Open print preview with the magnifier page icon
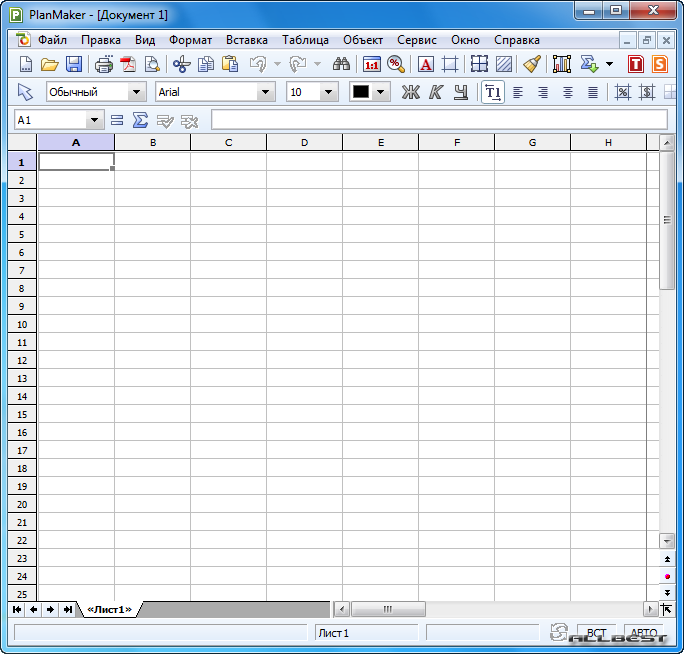The height and width of the screenshot is (654, 684). point(152,65)
